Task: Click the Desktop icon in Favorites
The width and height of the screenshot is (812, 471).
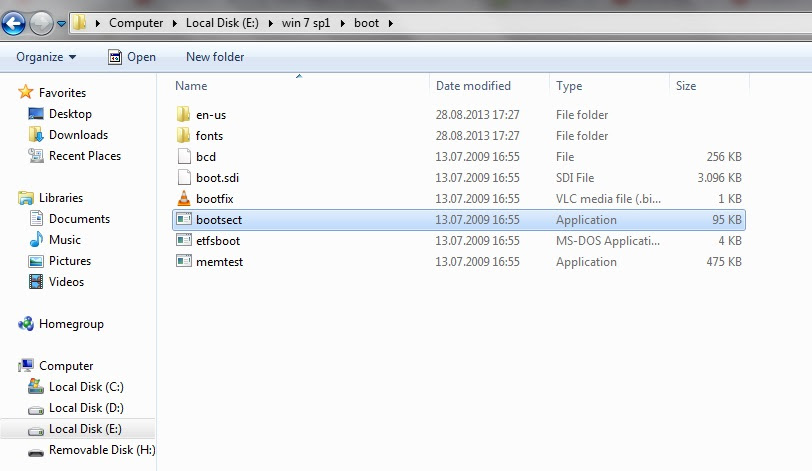Action: (36, 113)
